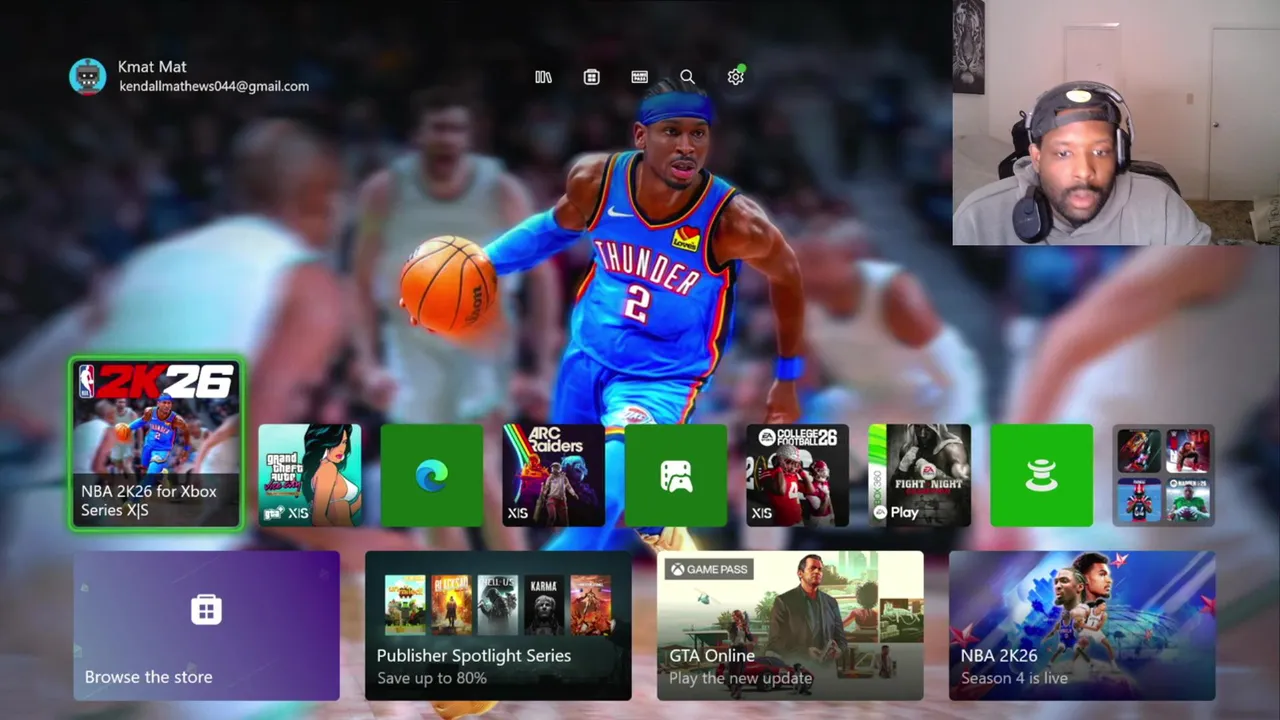Viewport: 1280px width, 720px height.
Task: Open the green games controller tile
Action: coord(676,475)
